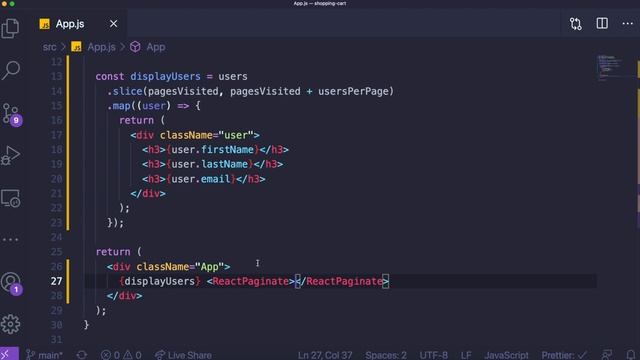Click return keyword on line 25

[x=113, y=252]
